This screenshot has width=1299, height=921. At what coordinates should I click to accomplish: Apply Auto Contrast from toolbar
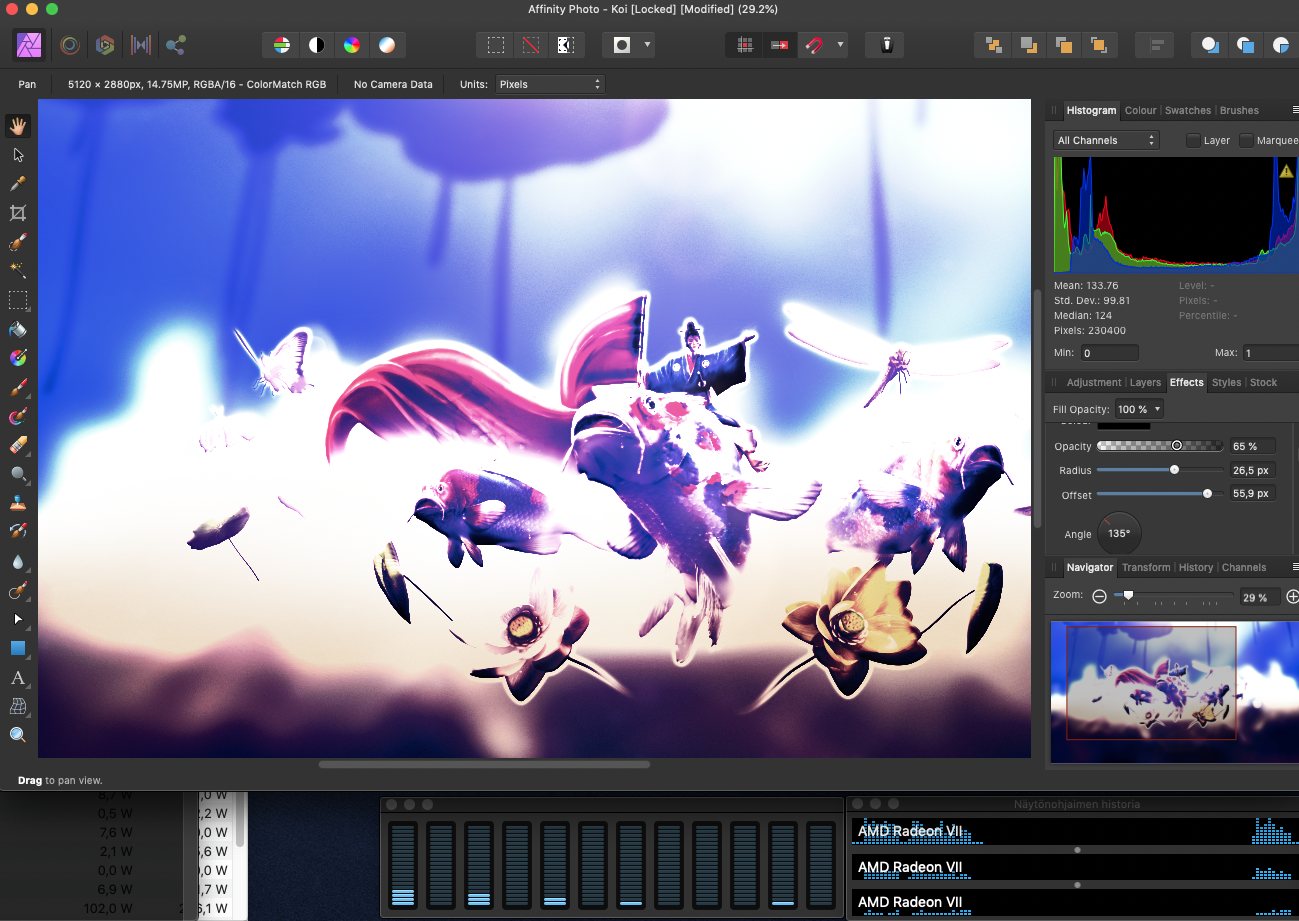316,45
